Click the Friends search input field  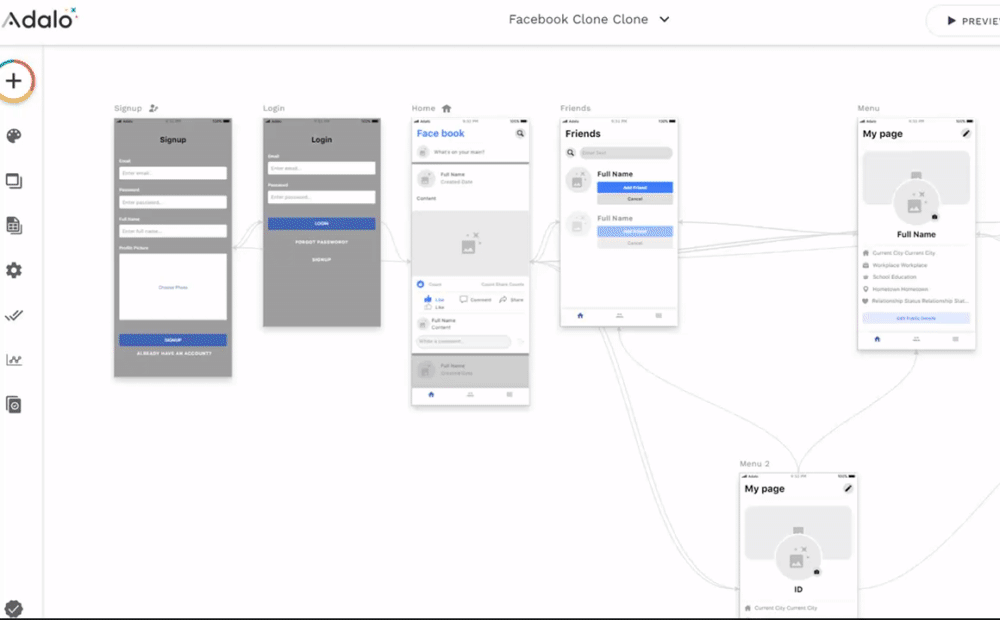pos(626,153)
